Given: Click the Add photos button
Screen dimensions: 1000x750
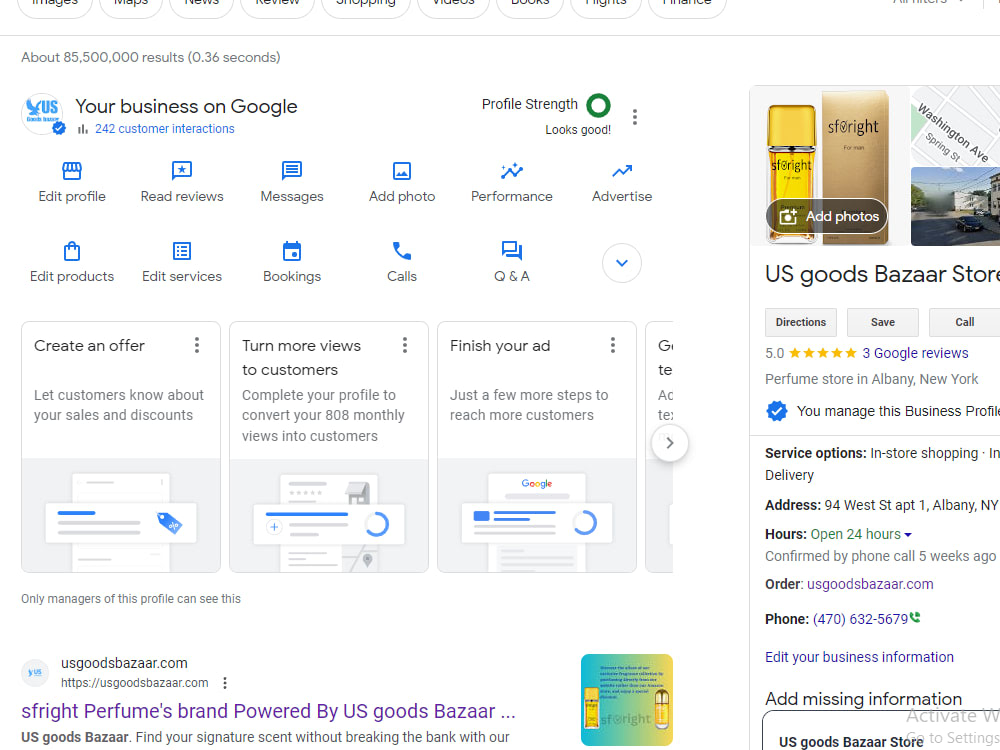Looking at the screenshot, I should pos(827,216).
